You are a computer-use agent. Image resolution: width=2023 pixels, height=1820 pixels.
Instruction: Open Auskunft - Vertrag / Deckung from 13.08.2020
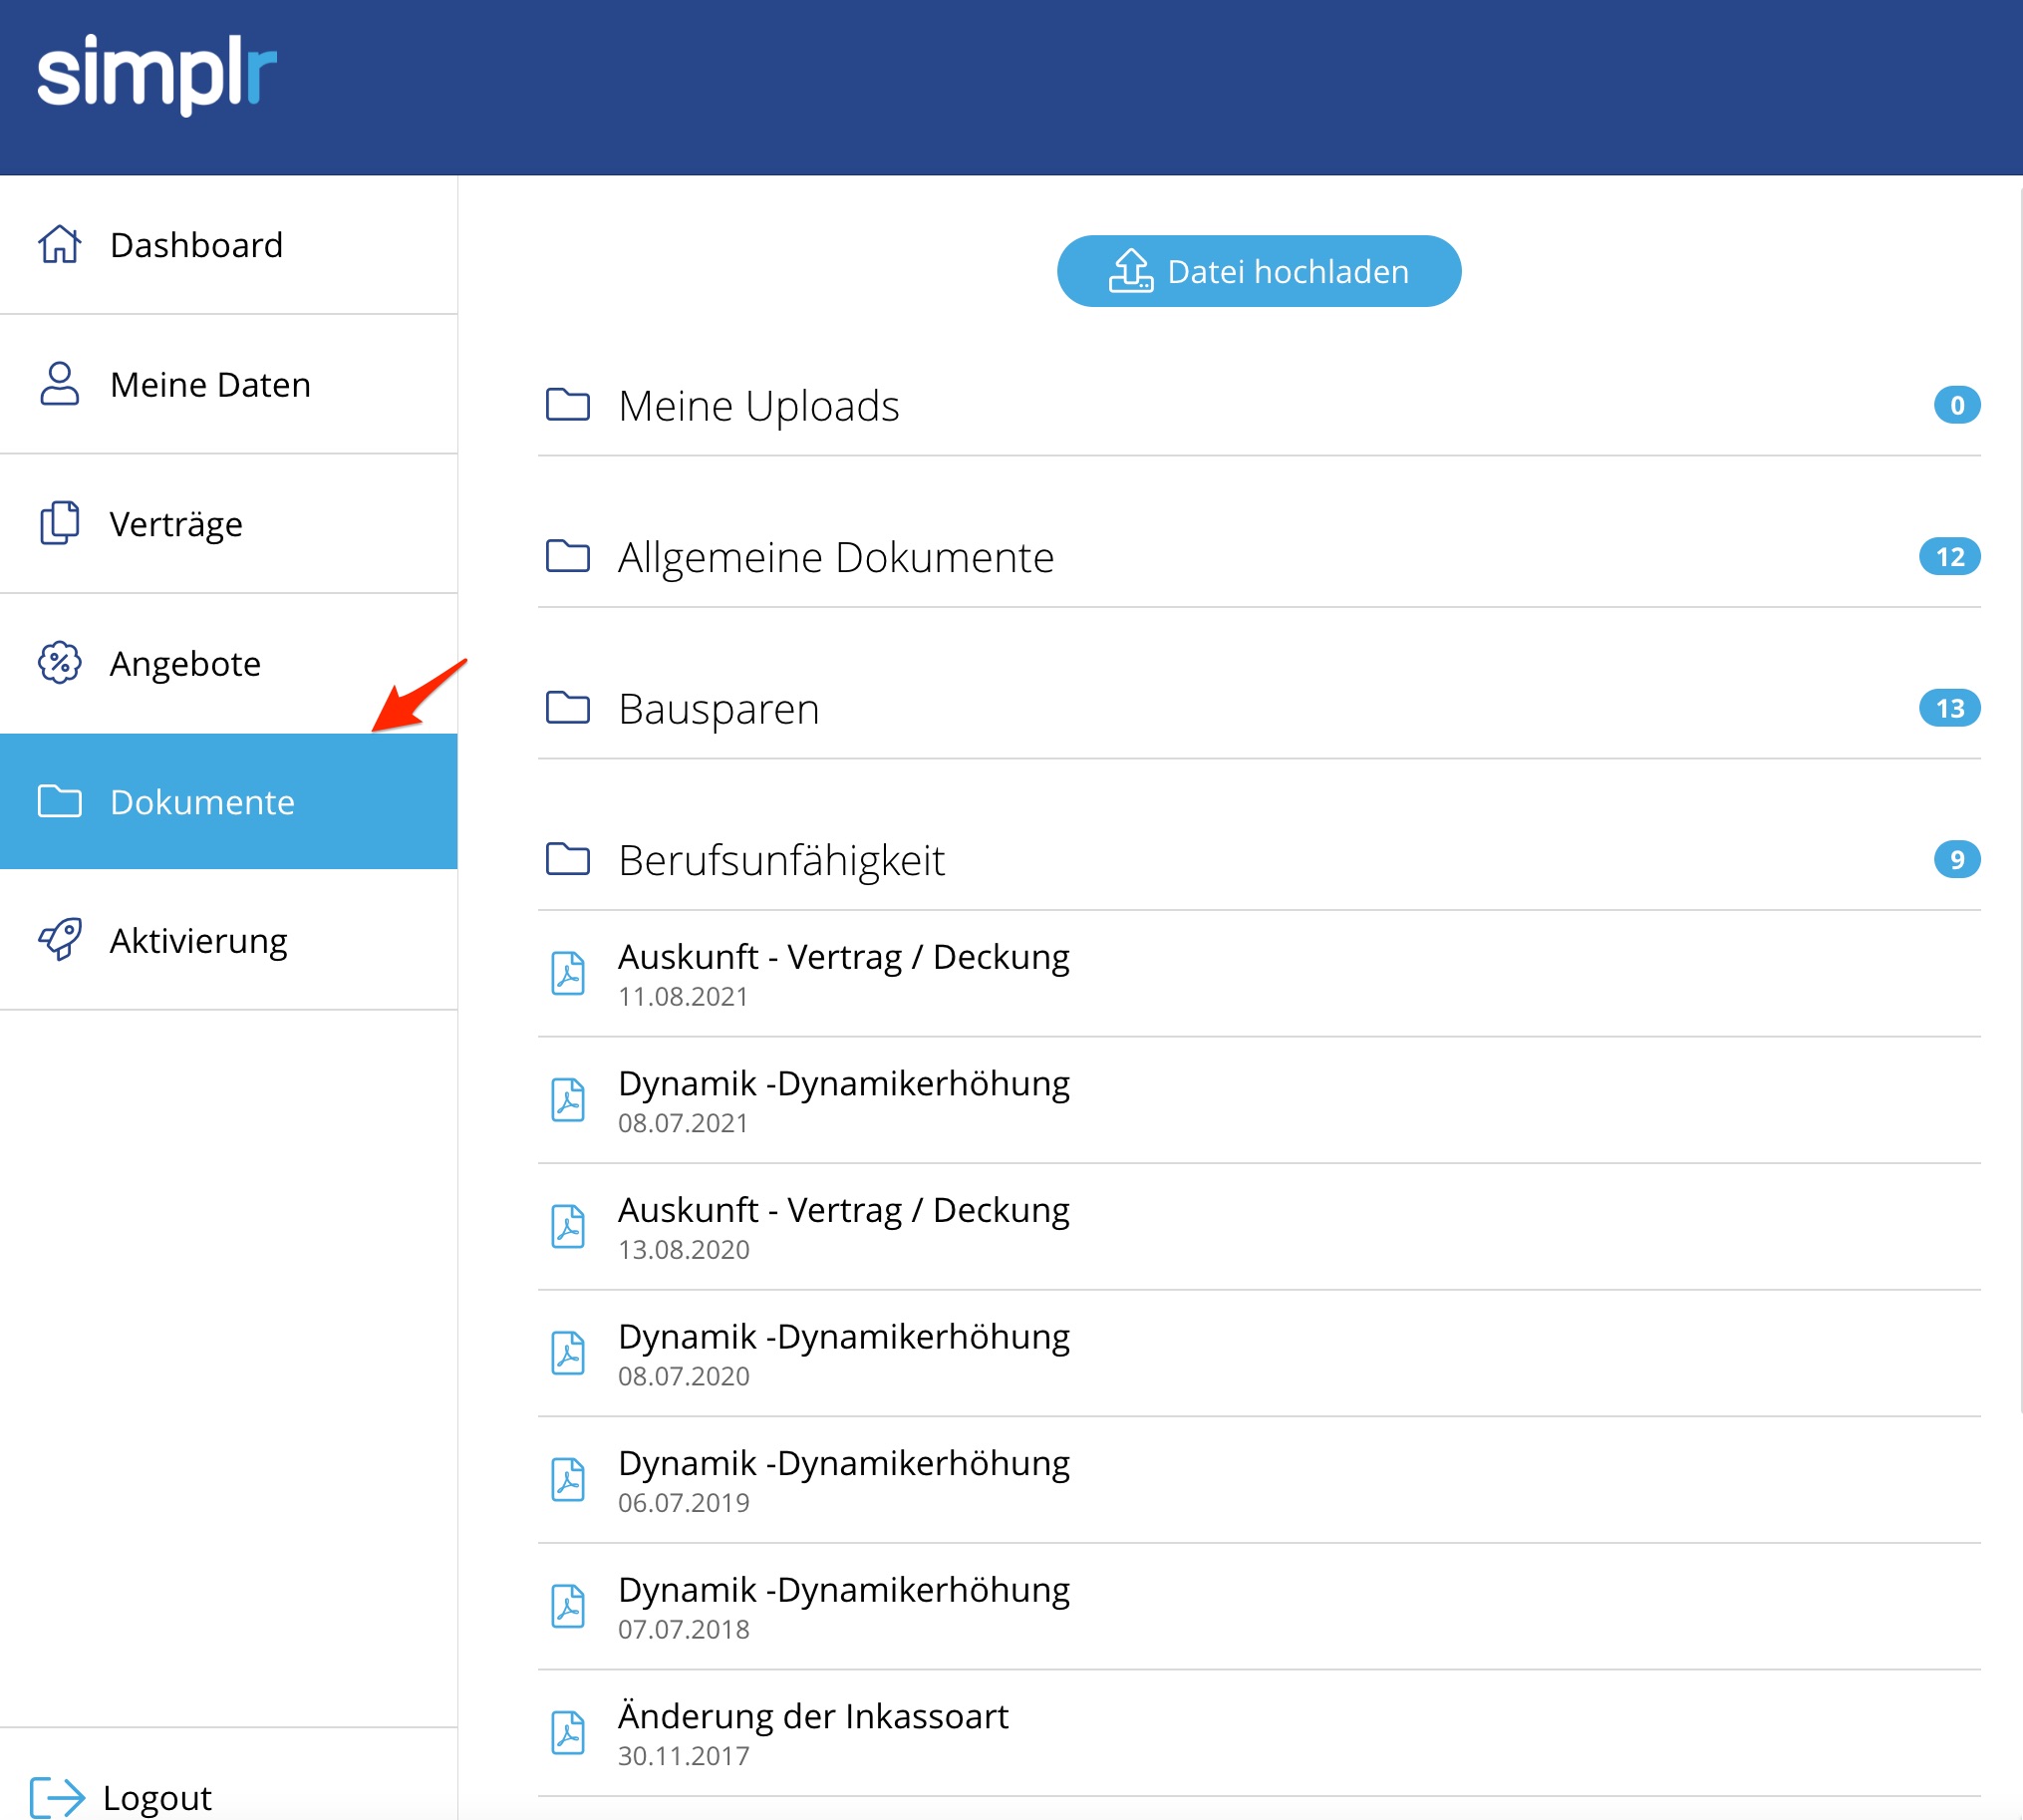pos(843,1211)
